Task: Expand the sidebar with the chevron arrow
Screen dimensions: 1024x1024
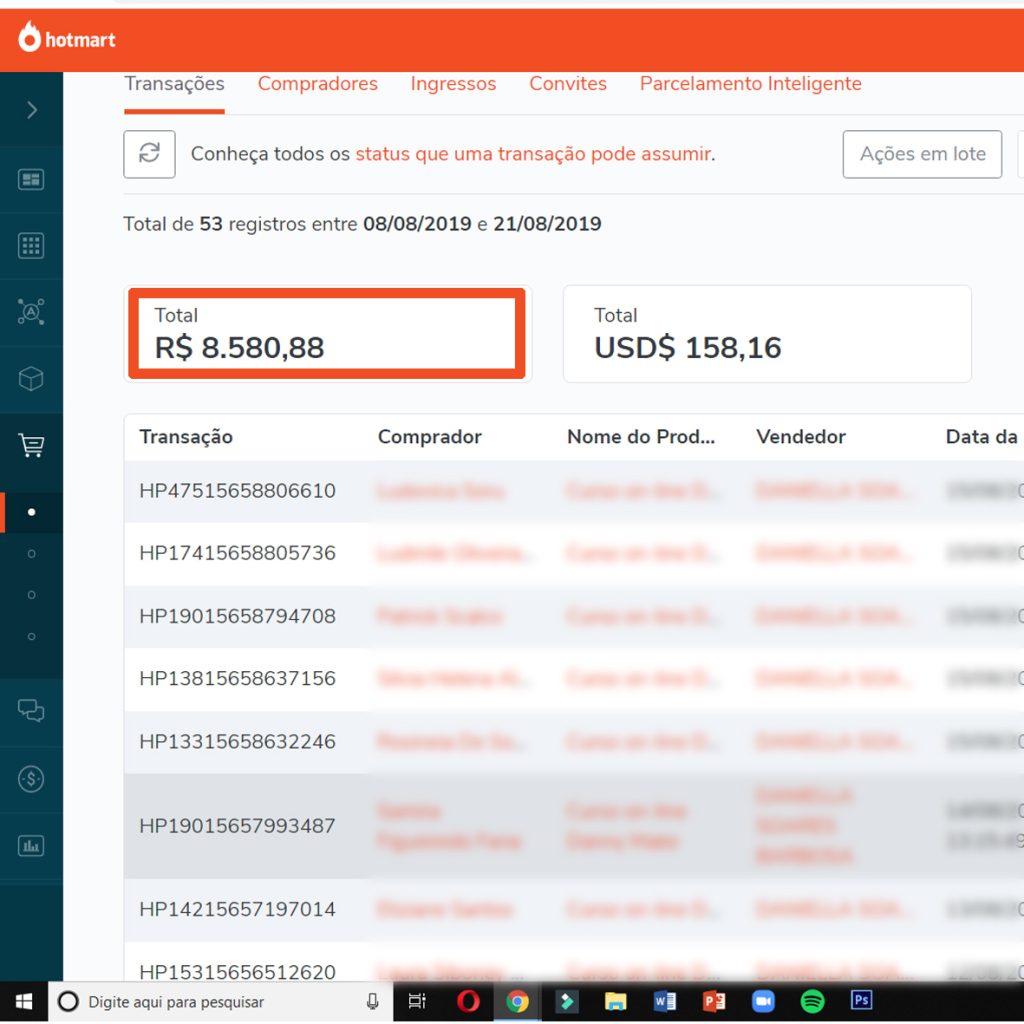Action: pyautogui.click(x=32, y=110)
